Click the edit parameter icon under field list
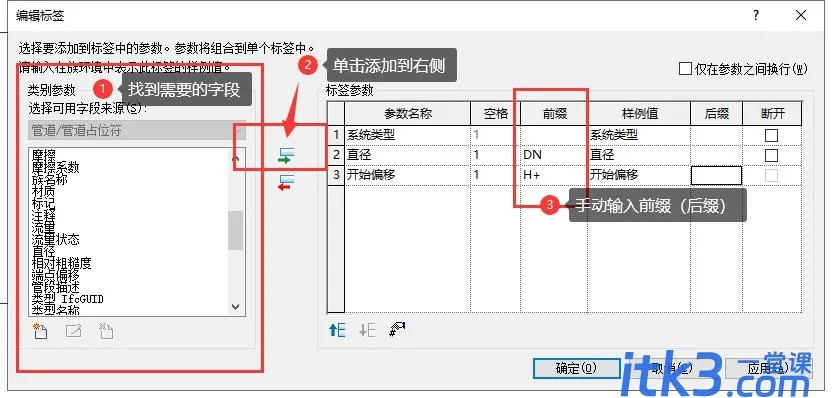832x398 pixels. pos(73,331)
